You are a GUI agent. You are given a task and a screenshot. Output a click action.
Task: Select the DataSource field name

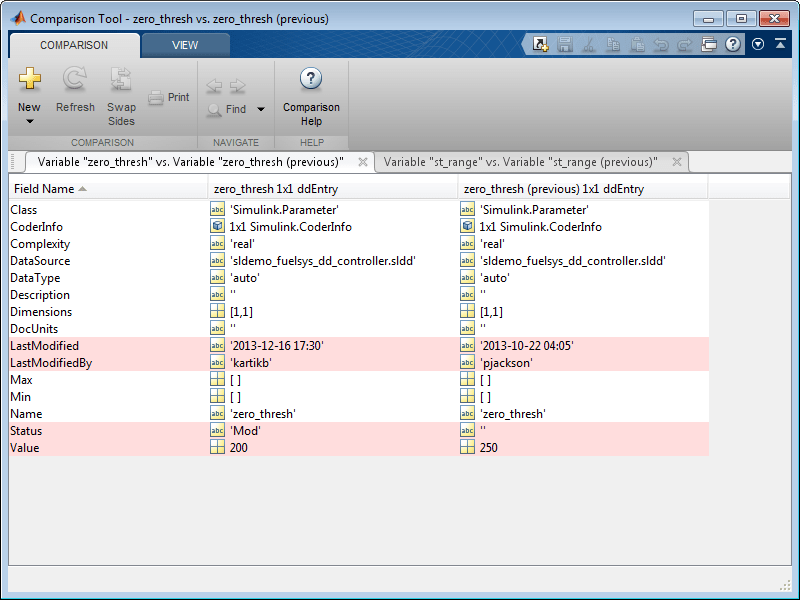pyautogui.click(x=40, y=261)
